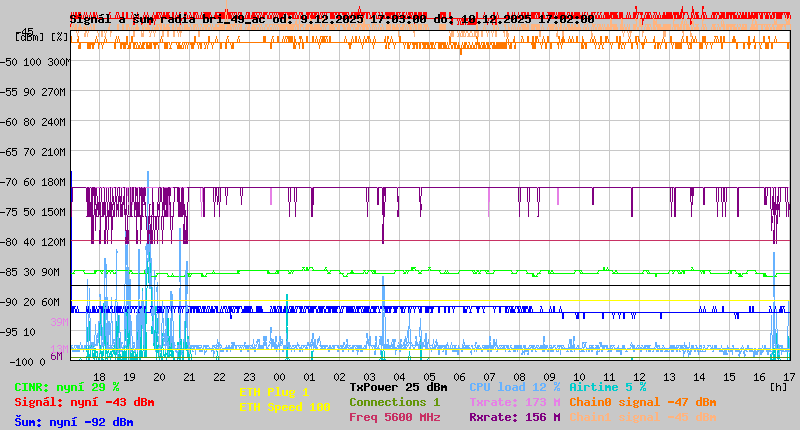Click the -60 80 240M axis label
800x430 pixels.
pyautogui.click(x=34, y=122)
